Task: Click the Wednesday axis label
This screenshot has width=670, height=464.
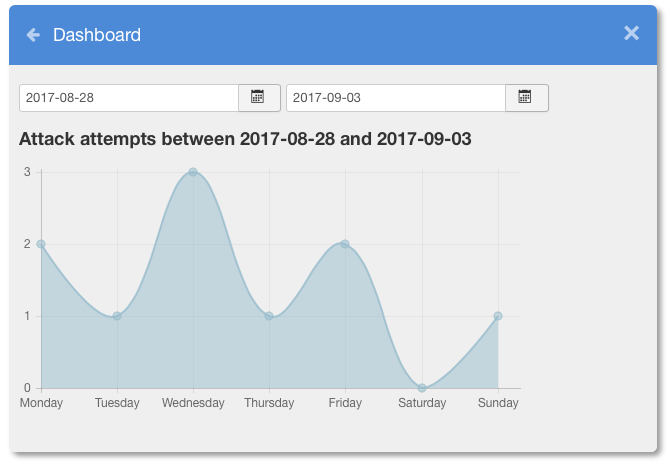Action: click(x=193, y=403)
